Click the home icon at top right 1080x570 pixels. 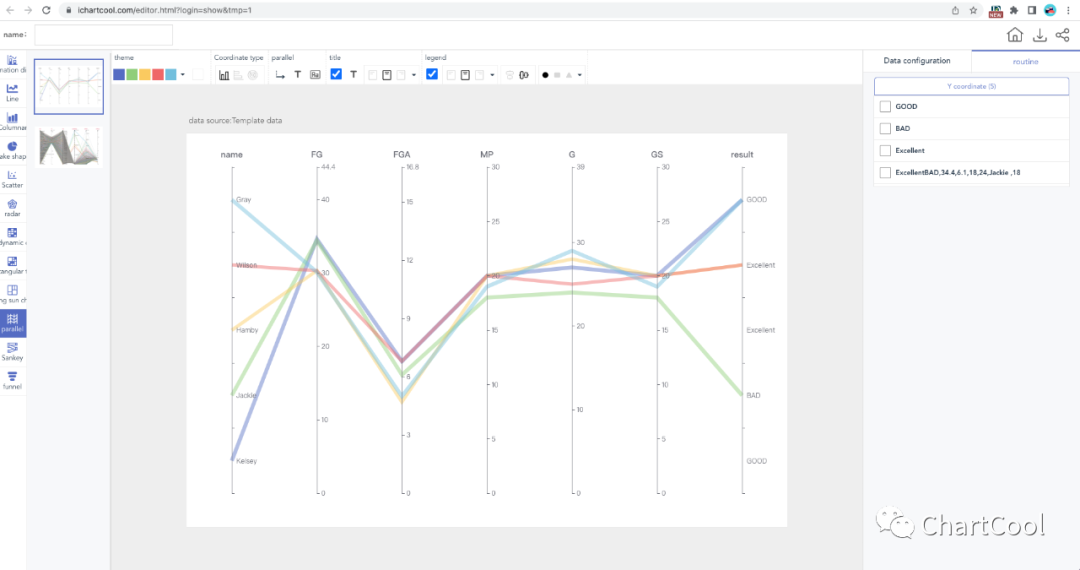click(x=1015, y=35)
